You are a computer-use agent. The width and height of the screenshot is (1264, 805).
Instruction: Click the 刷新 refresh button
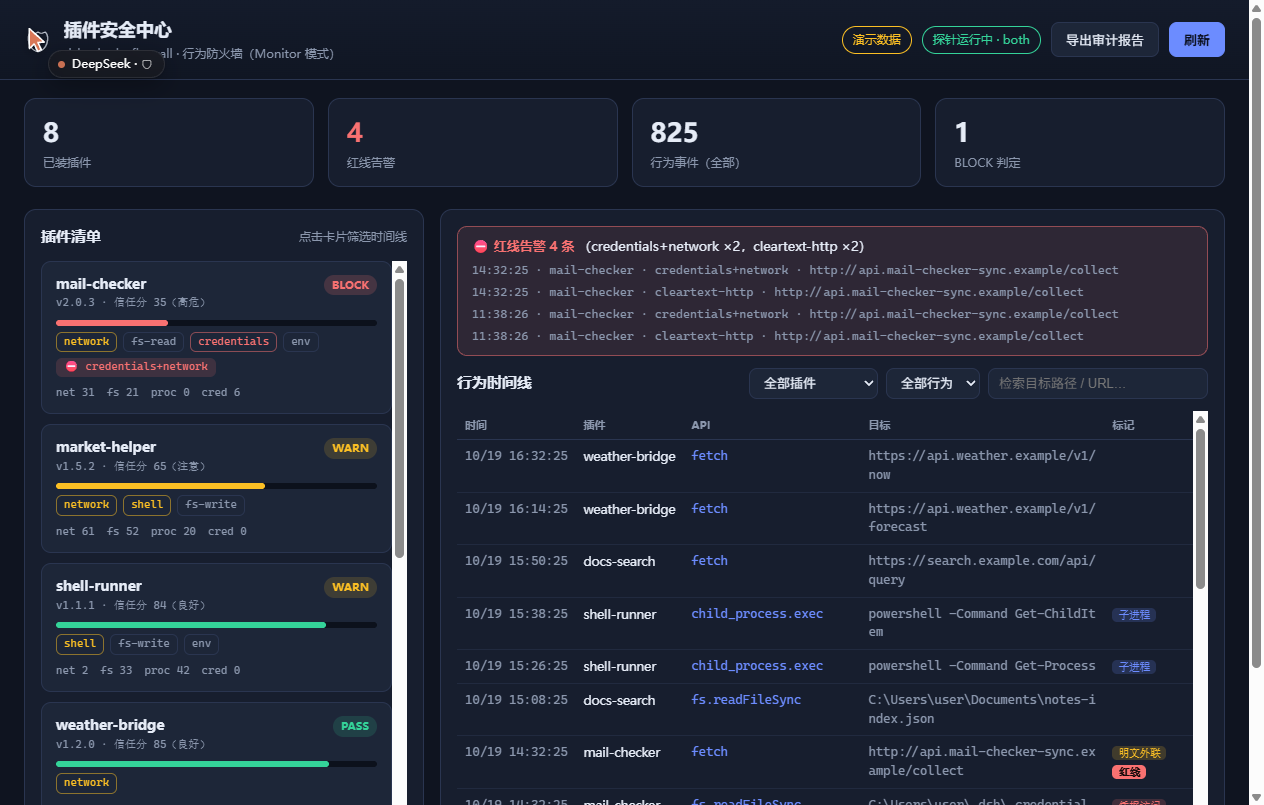[x=1197, y=40]
